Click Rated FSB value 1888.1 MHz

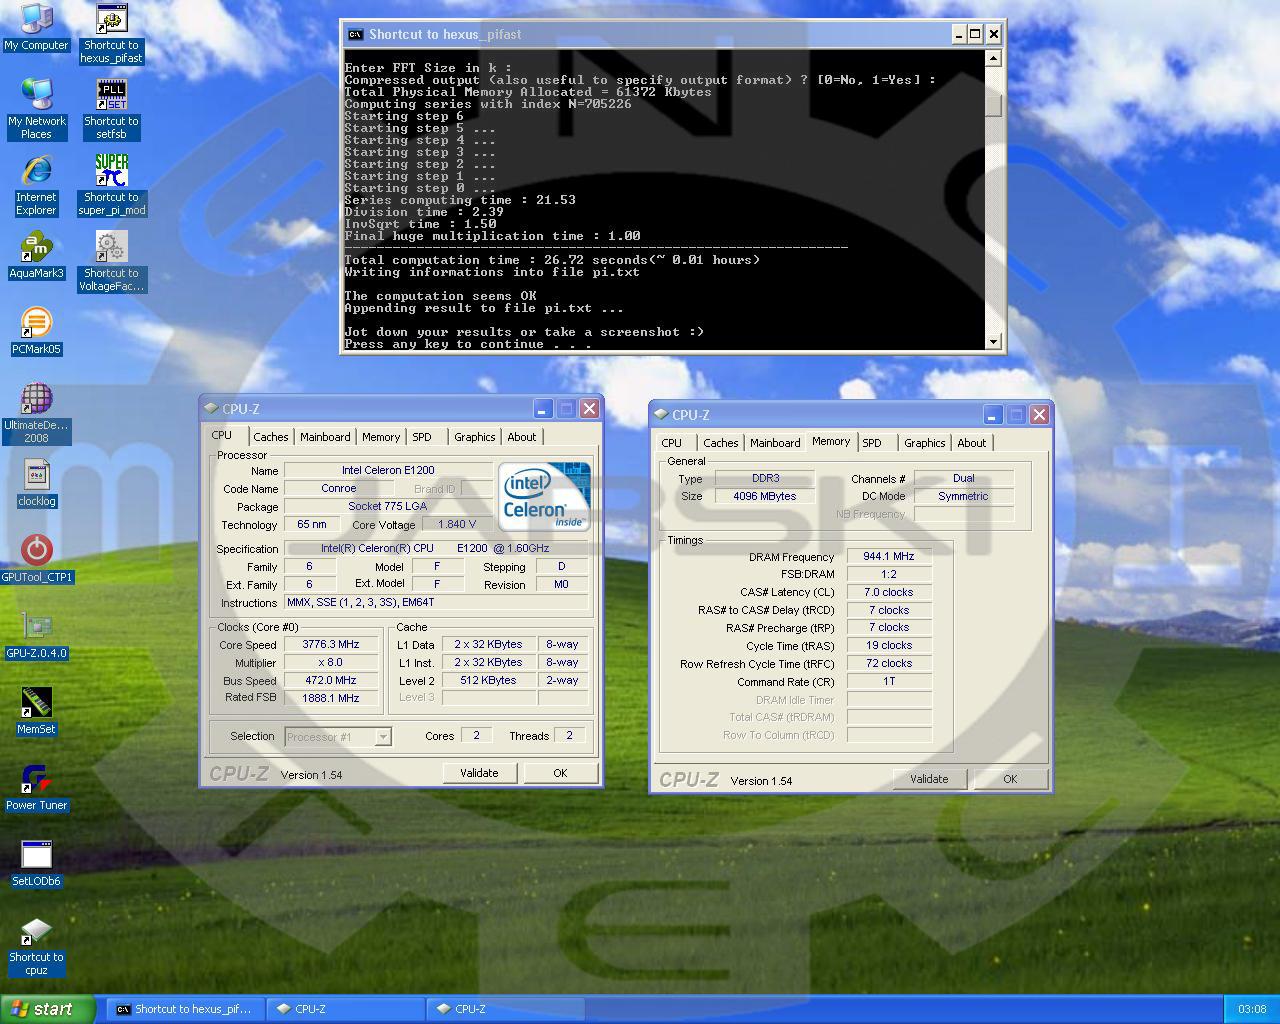click(x=331, y=699)
